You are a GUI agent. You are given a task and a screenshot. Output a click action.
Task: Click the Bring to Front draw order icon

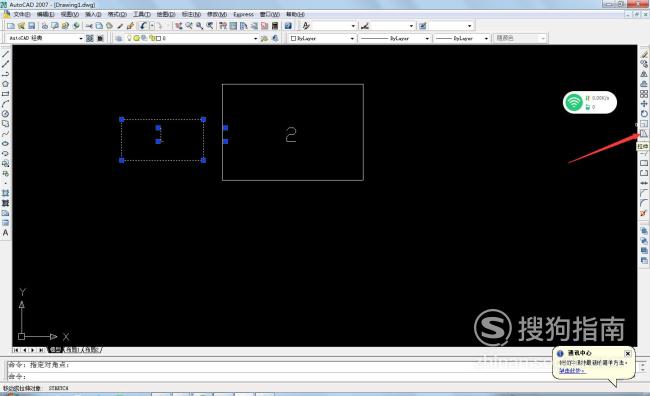[x=644, y=231]
